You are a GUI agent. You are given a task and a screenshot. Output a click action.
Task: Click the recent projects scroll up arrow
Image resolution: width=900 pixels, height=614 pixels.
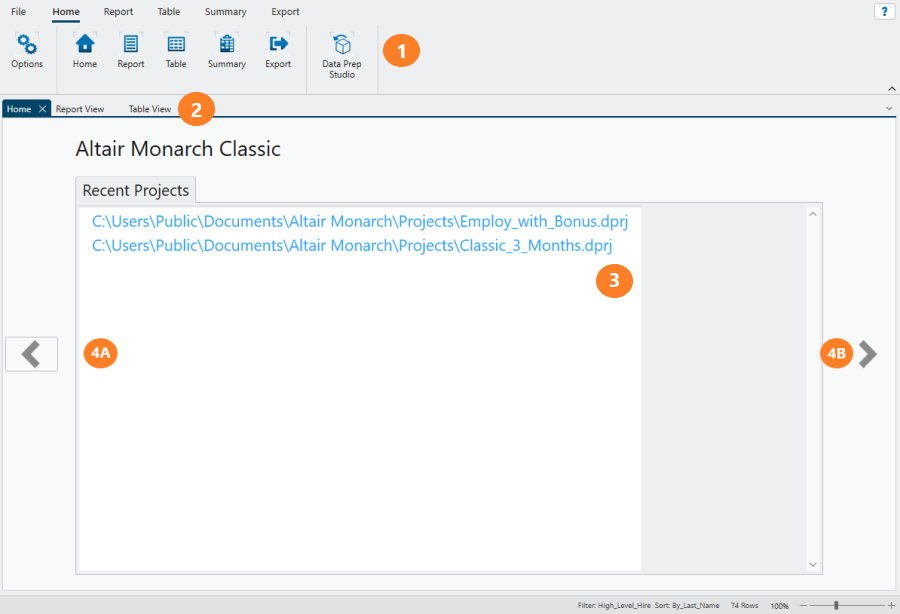[x=813, y=214]
